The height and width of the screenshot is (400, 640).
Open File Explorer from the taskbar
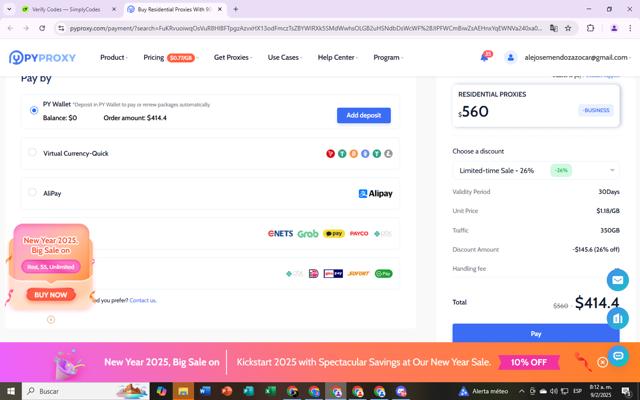click(183, 391)
